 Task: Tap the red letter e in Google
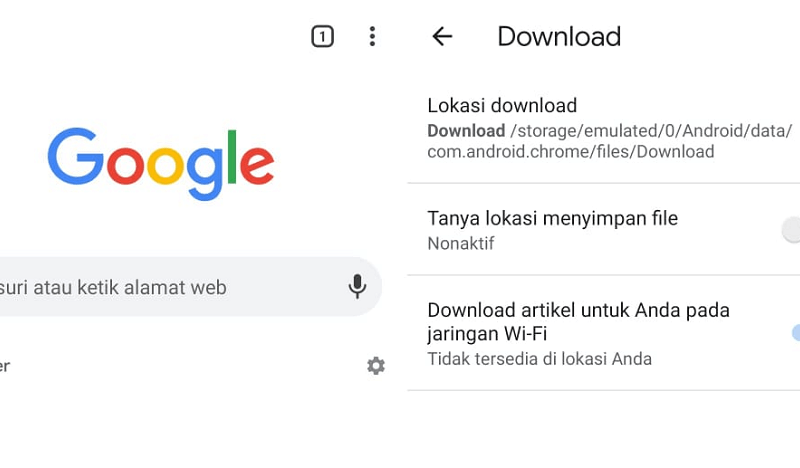pos(257,165)
